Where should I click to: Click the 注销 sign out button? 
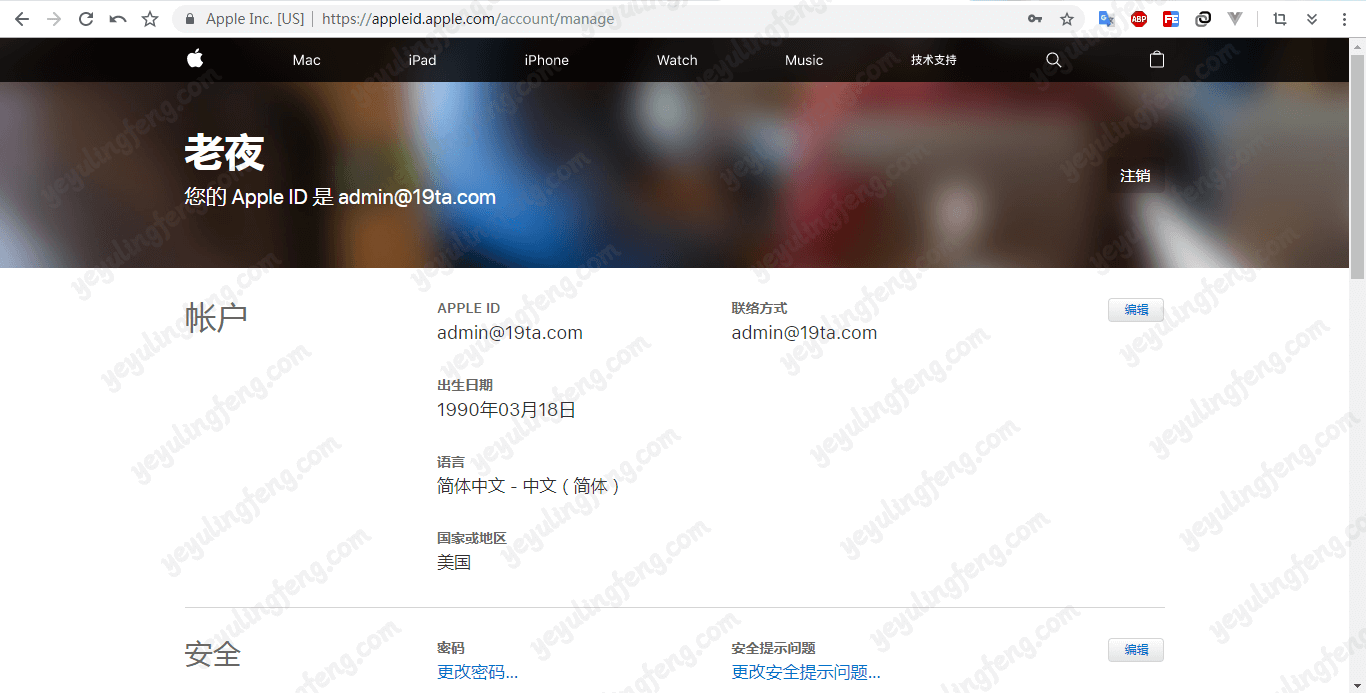(1135, 176)
